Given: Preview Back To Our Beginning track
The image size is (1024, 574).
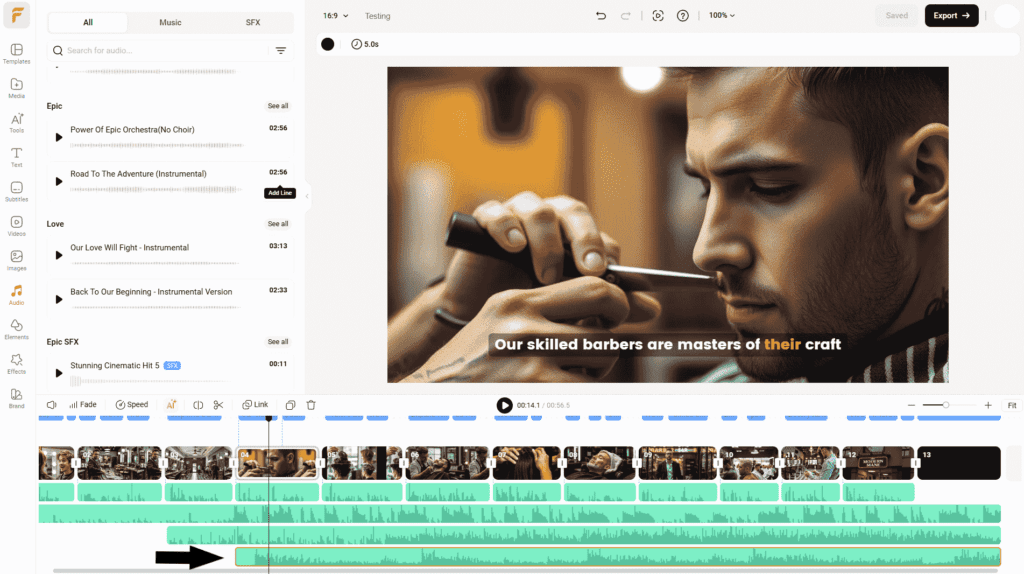Looking at the screenshot, I should [59, 300].
